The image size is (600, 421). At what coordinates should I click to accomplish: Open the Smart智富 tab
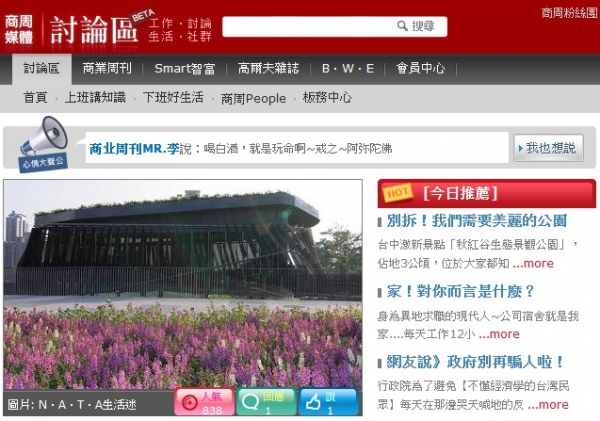click(184, 69)
